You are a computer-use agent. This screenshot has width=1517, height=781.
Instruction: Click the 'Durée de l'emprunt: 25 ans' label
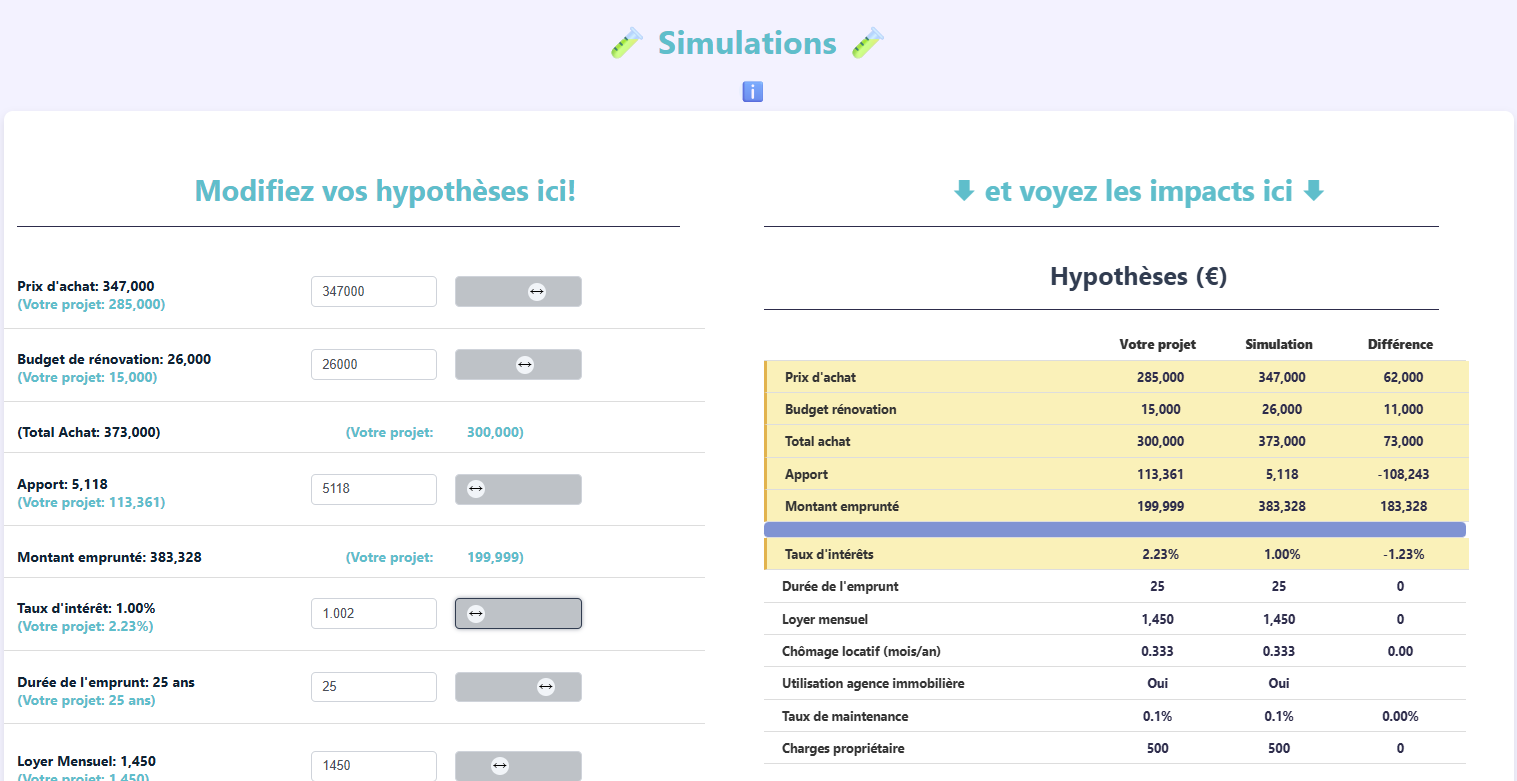pyautogui.click(x=106, y=682)
